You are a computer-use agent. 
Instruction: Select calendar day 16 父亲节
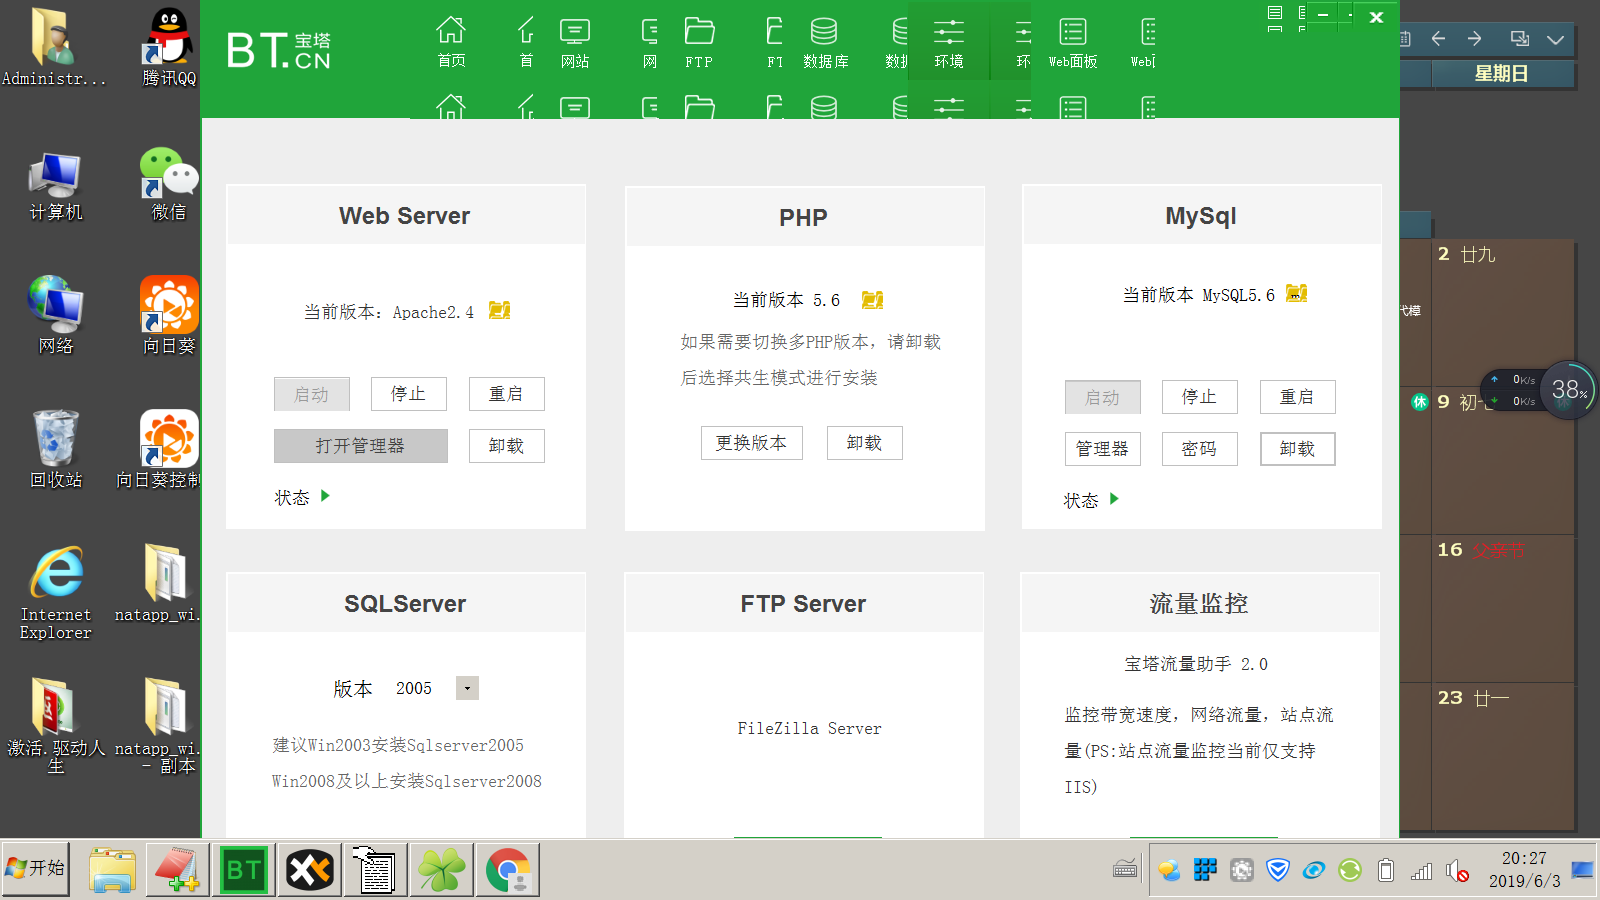pyautogui.click(x=1503, y=610)
